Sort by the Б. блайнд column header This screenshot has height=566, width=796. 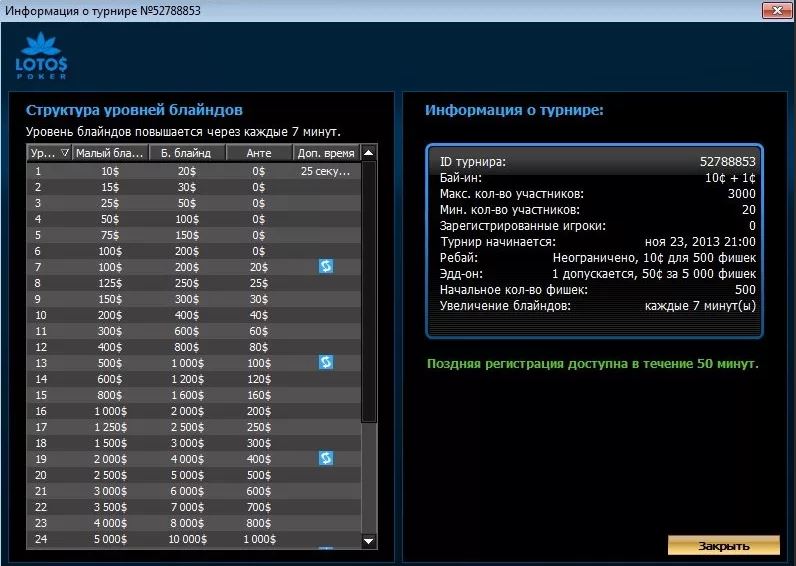(186, 153)
